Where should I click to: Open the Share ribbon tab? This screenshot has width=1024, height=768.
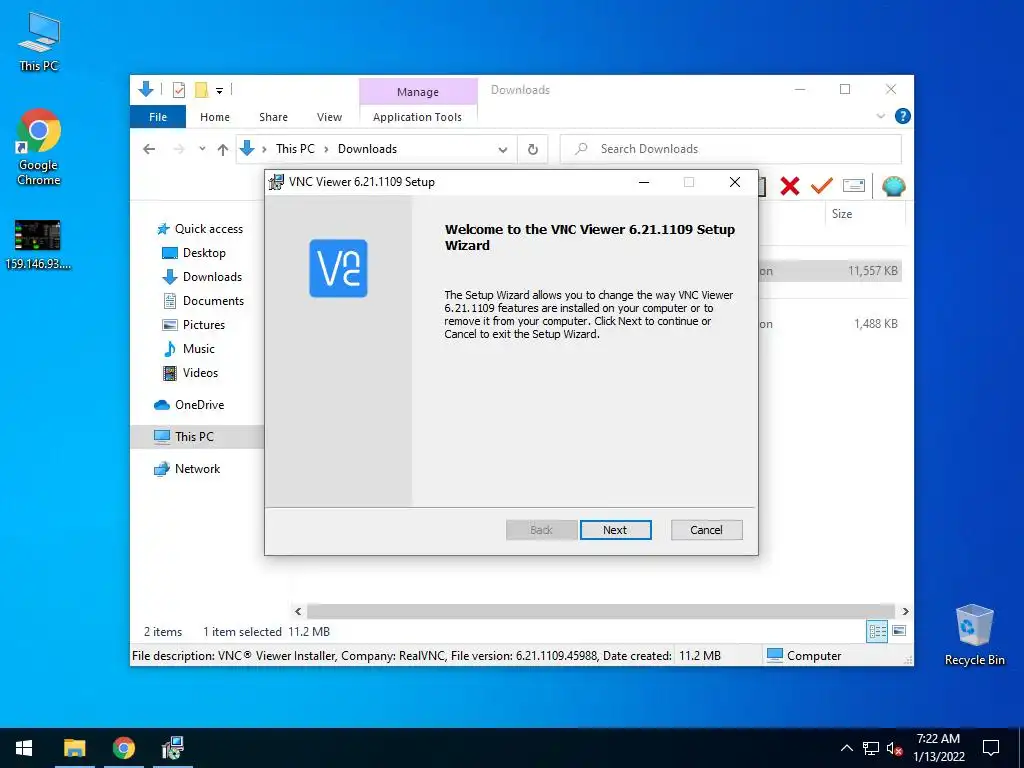click(x=273, y=117)
